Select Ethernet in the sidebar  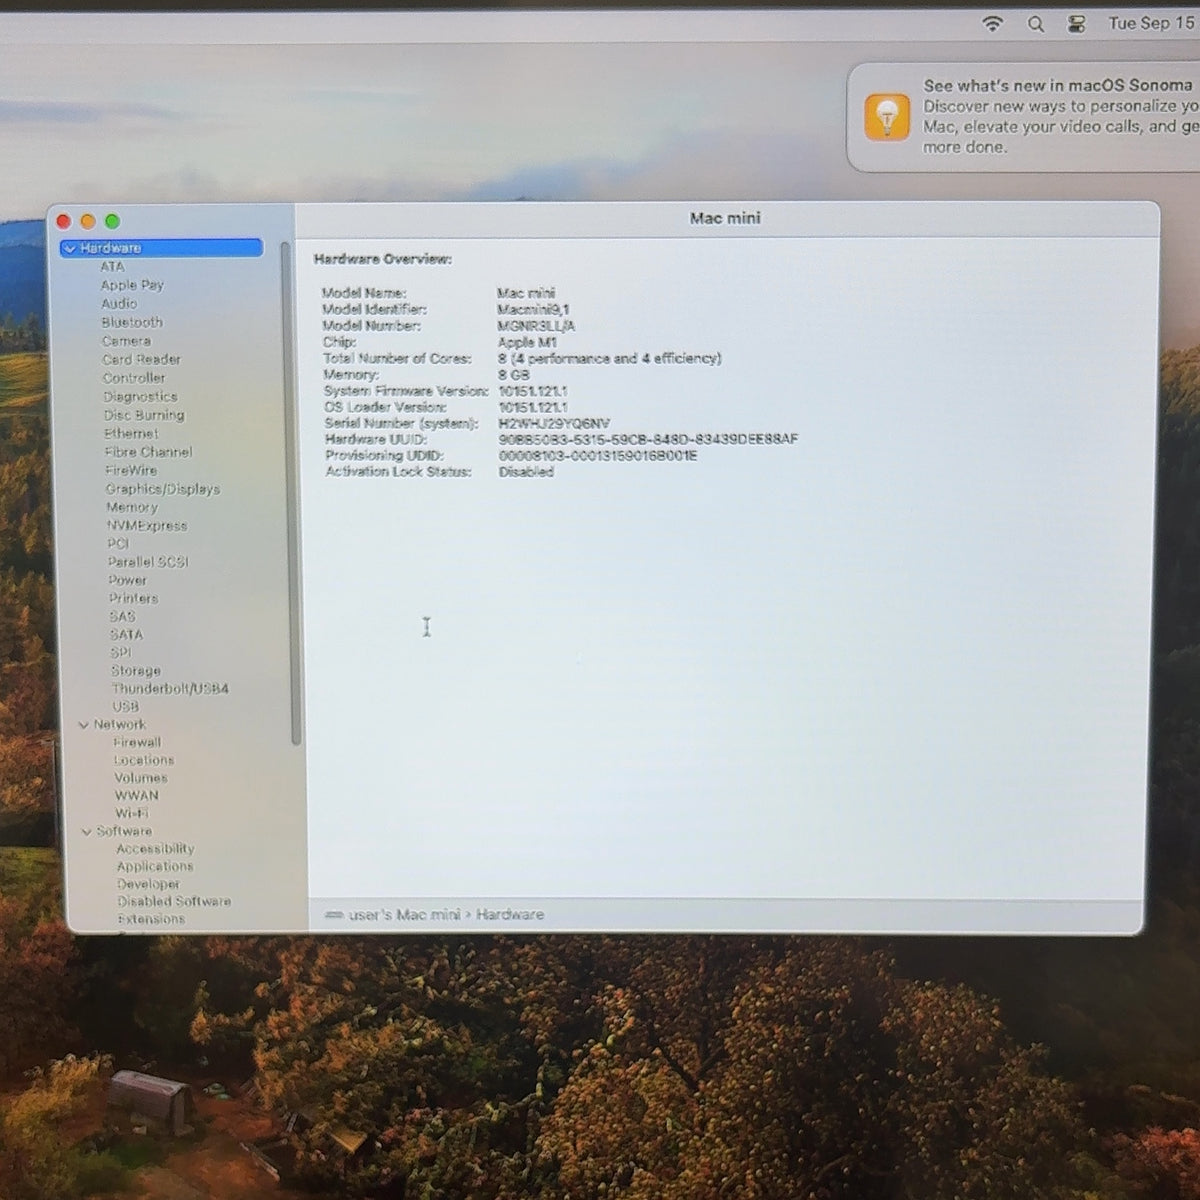pyautogui.click(x=131, y=434)
